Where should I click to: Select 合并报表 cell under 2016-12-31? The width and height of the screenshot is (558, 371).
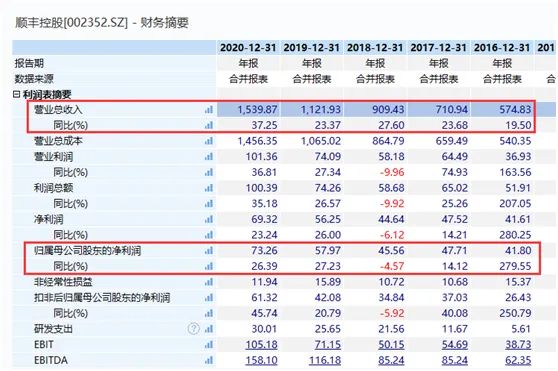click(502, 79)
